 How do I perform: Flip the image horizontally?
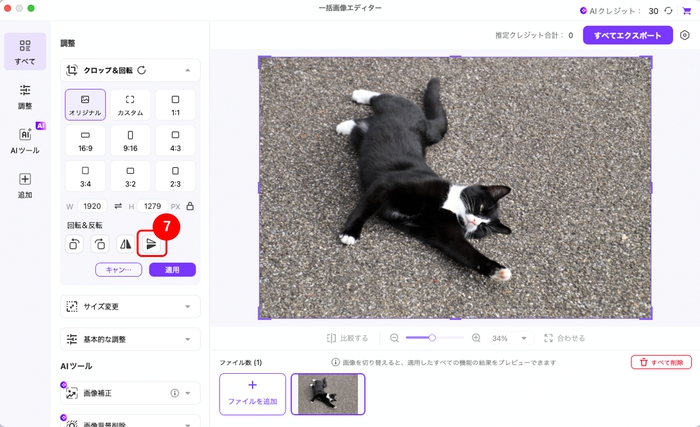[125, 244]
